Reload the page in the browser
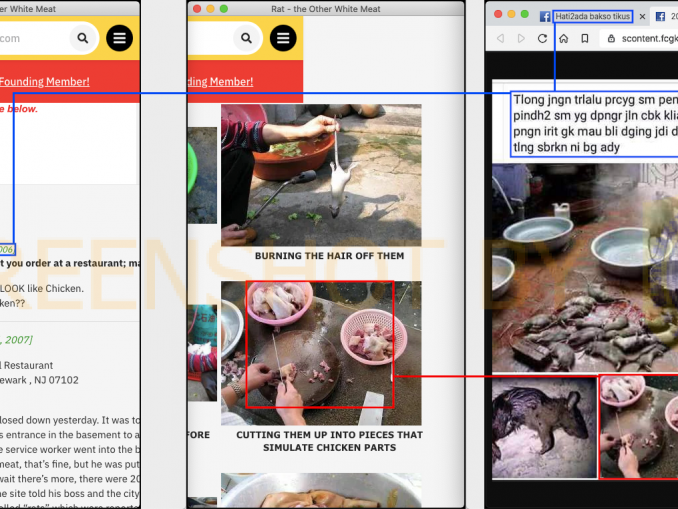The width and height of the screenshot is (678, 509). point(542,38)
